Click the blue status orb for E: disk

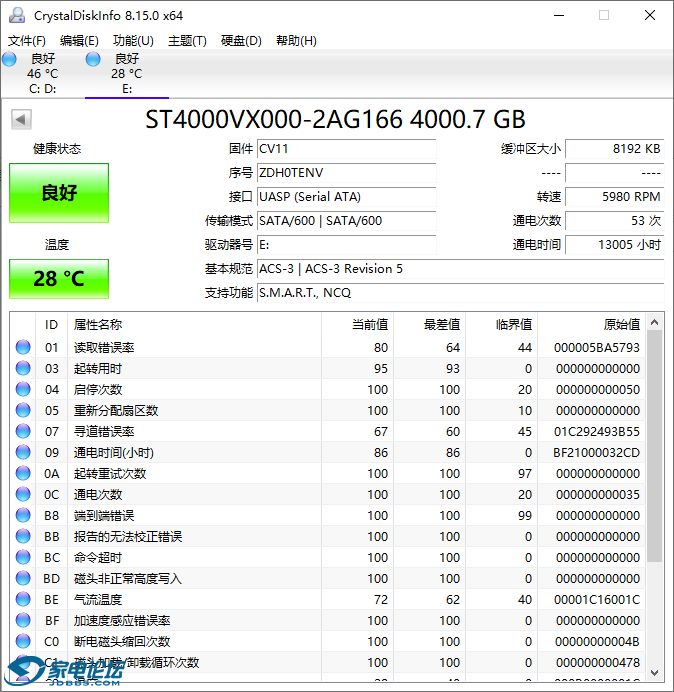click(93, 59)
